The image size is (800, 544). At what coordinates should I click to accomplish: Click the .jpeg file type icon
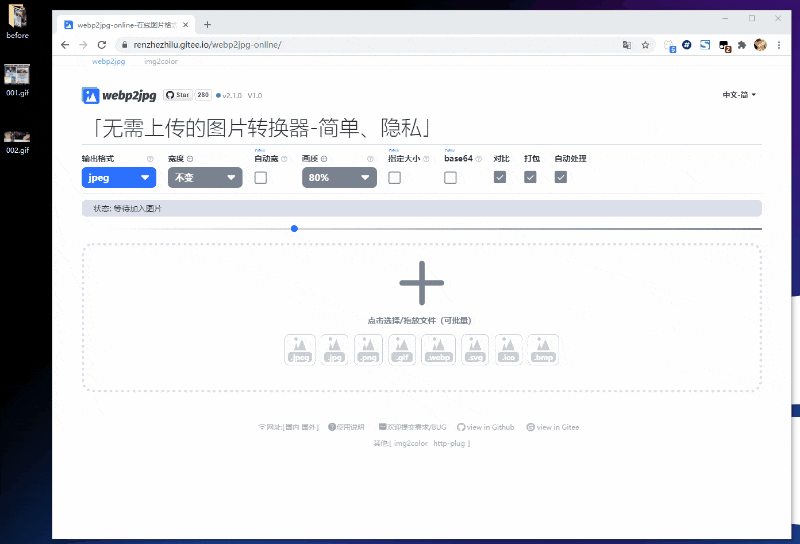click(300, 350)
